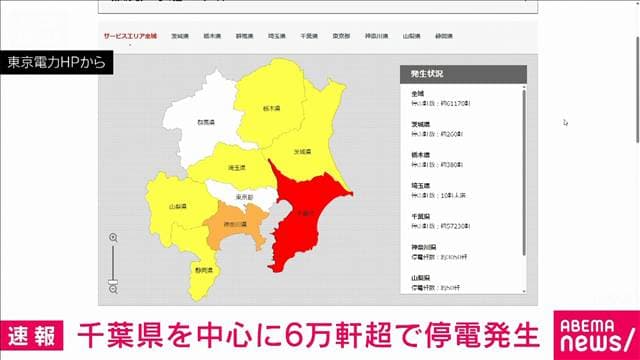Select the 神奈川県 tab
The width and height of the screenshot is (640, 360).
[376, 36]
